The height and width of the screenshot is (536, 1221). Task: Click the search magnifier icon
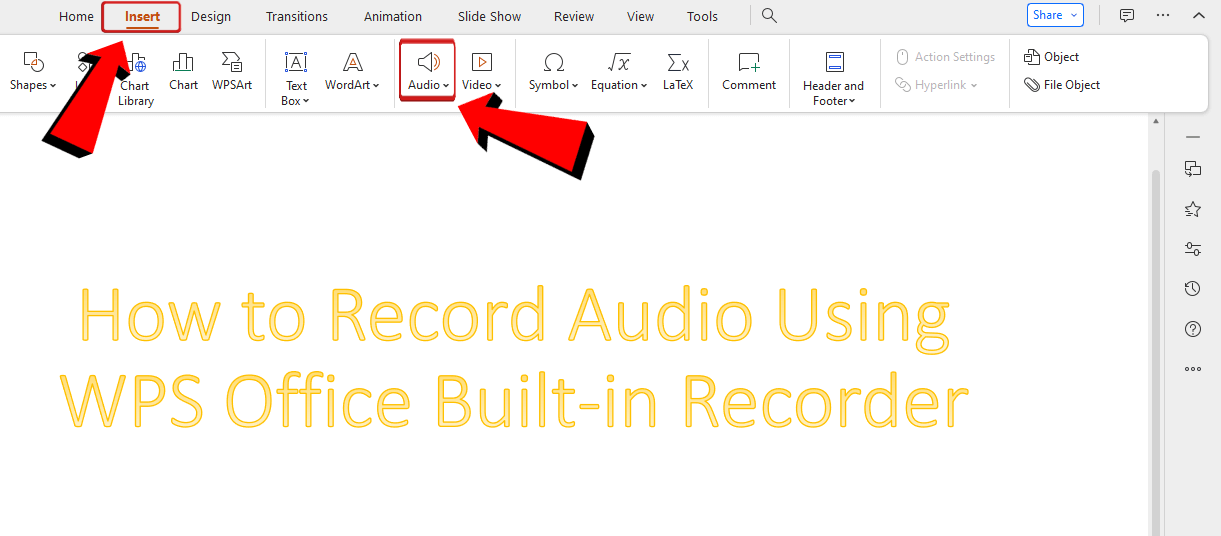point(769,15)
